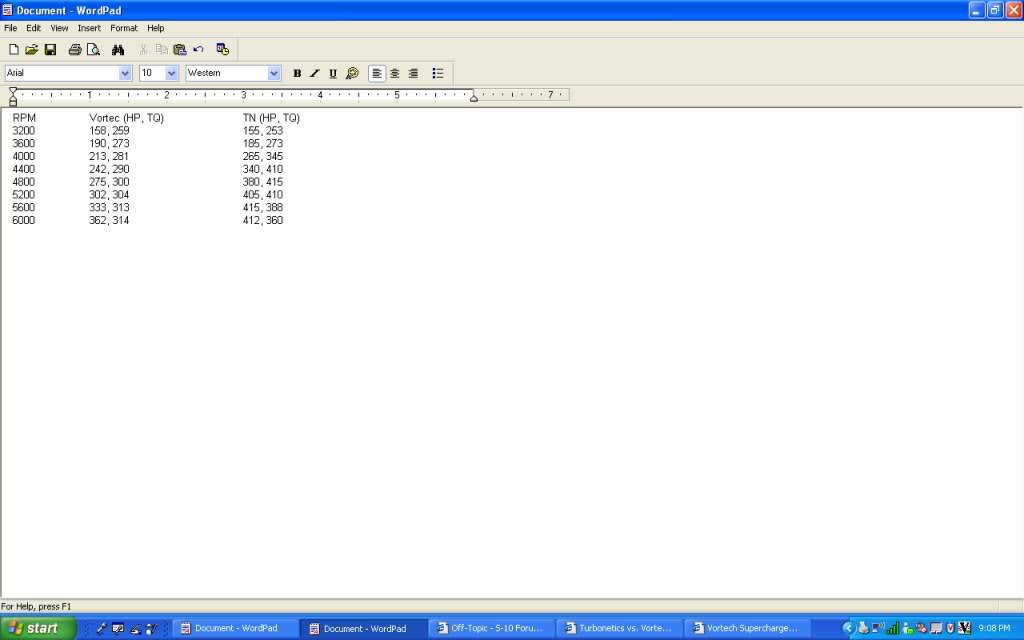The height and width of the screenshot is (640, 1024).
Task: Click the TN value 380, 415
Action: coord(263,182)
